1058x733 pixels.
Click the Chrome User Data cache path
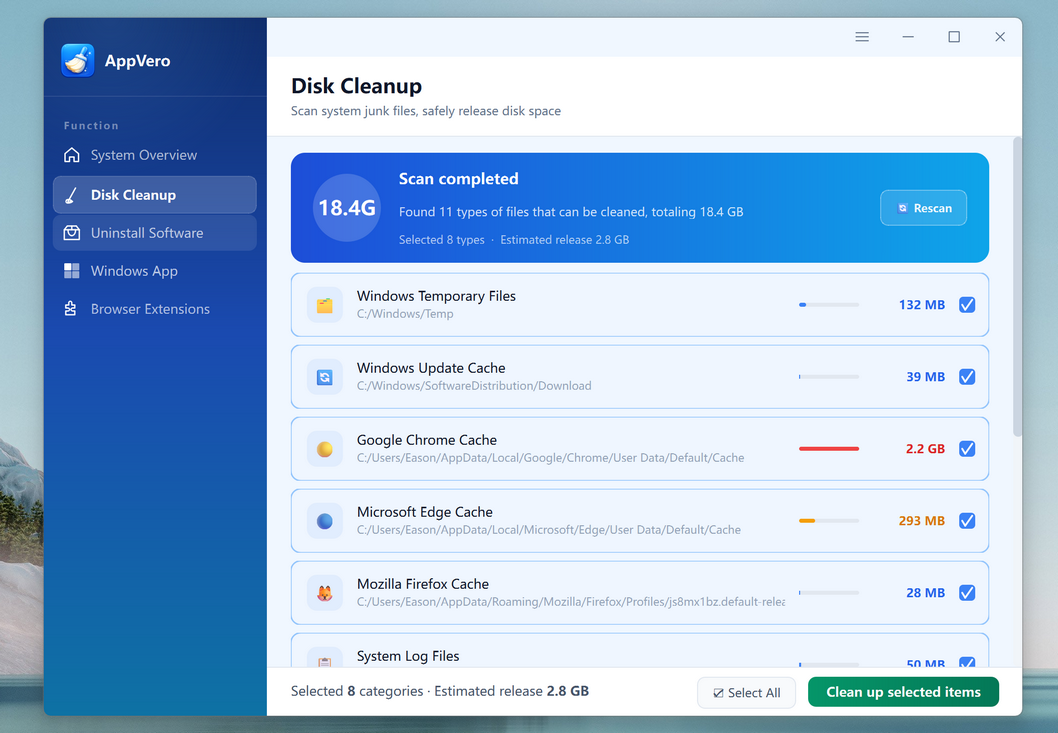point(551,458)
